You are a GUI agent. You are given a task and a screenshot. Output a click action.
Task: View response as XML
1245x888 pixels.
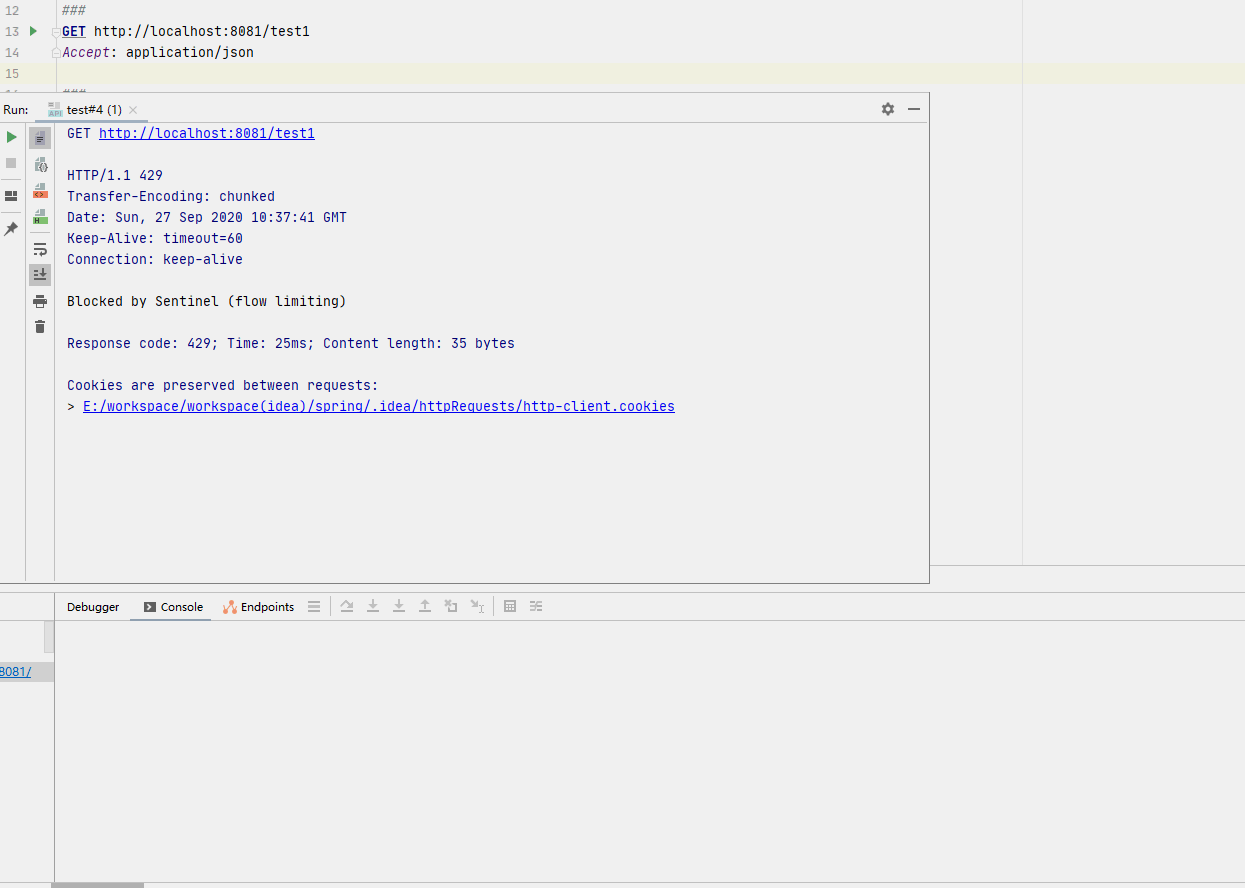pos(40,190)
